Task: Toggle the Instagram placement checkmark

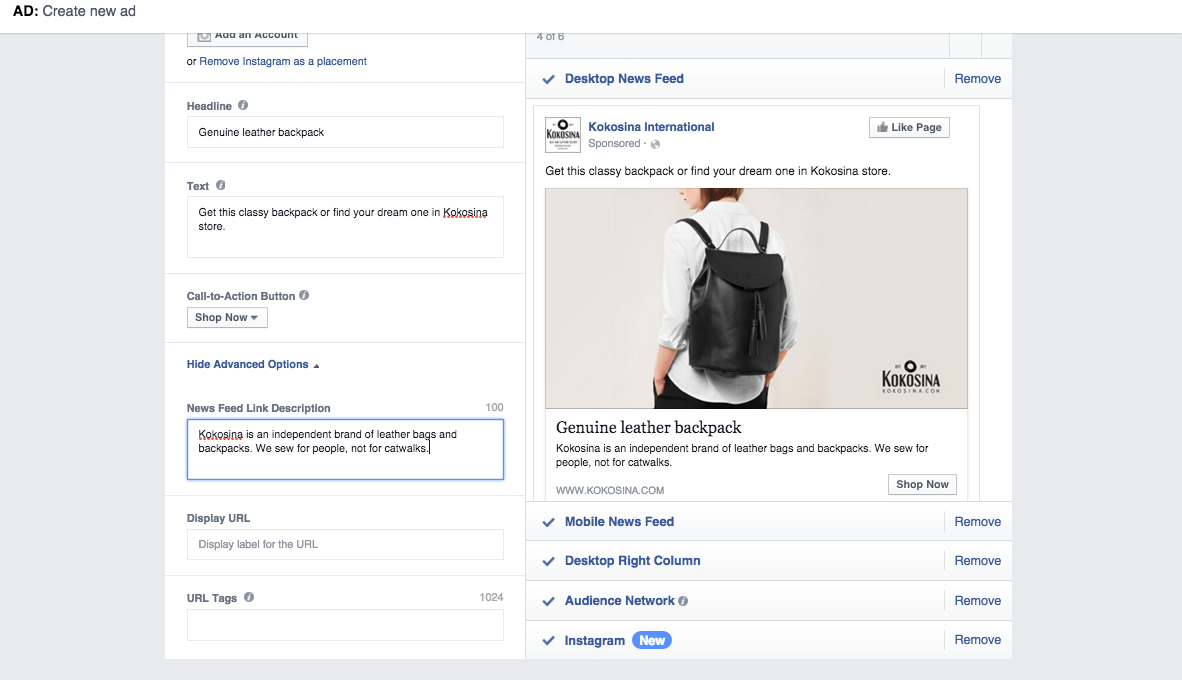Action: (x=549, y=641)
